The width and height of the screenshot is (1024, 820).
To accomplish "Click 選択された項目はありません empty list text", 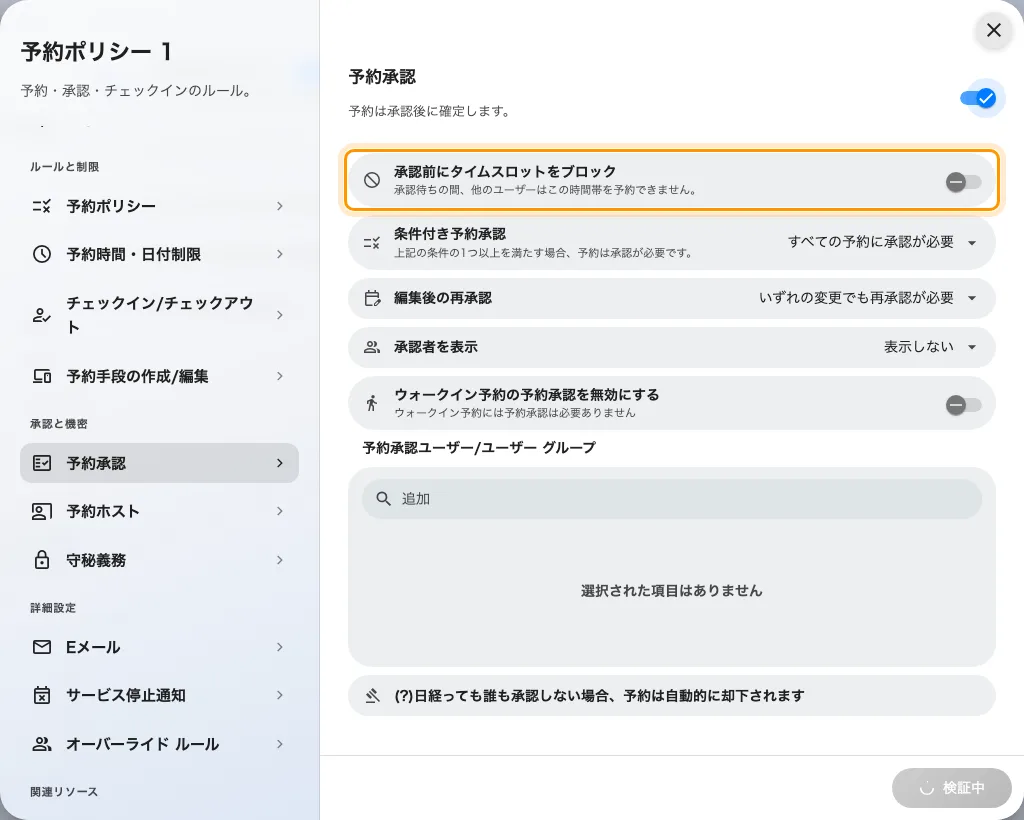I will click(671, 591).
